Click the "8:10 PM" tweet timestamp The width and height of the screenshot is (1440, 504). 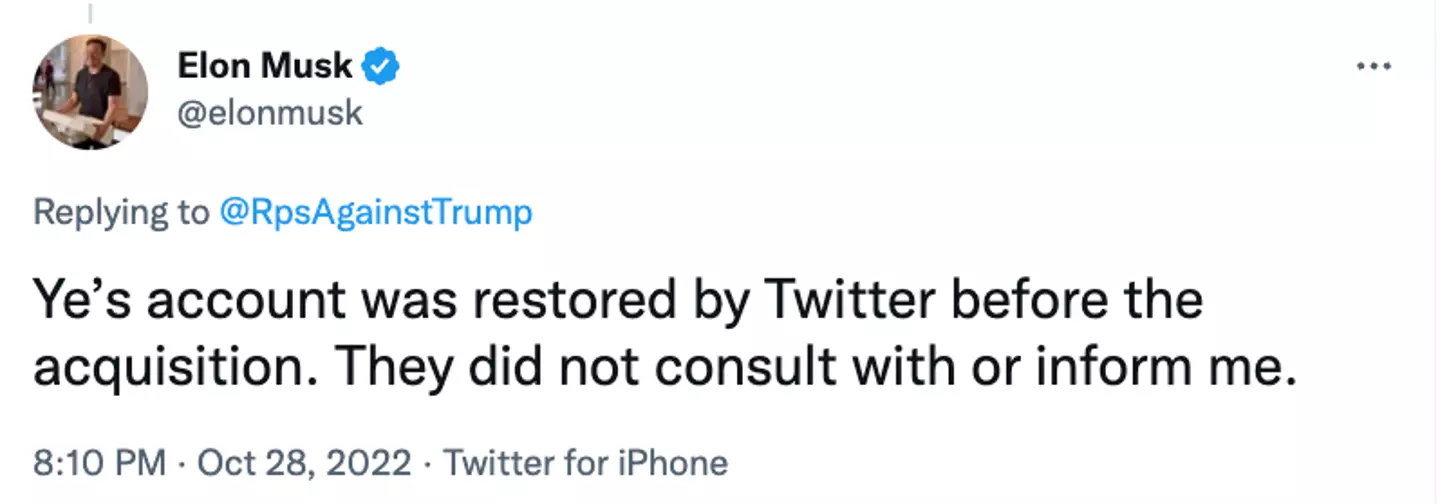[99, 463]
